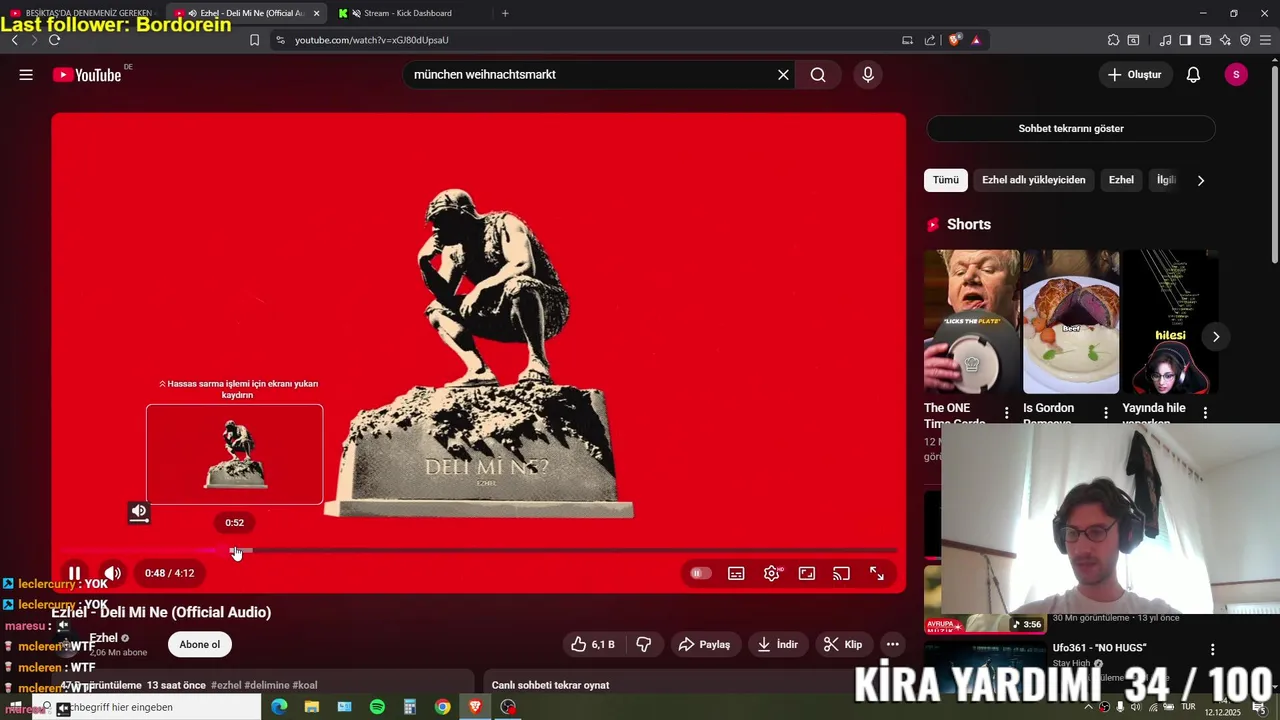Clear the search text with the X icon
Screen dimensions: 1280x720
point(783,75)
